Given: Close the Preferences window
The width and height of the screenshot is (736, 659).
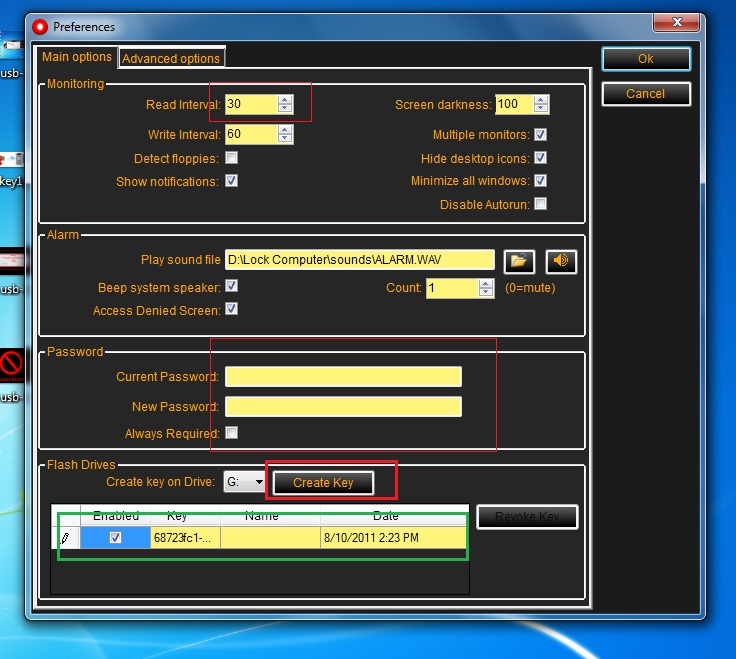Looking at the screenshot, I should point(677,22).
